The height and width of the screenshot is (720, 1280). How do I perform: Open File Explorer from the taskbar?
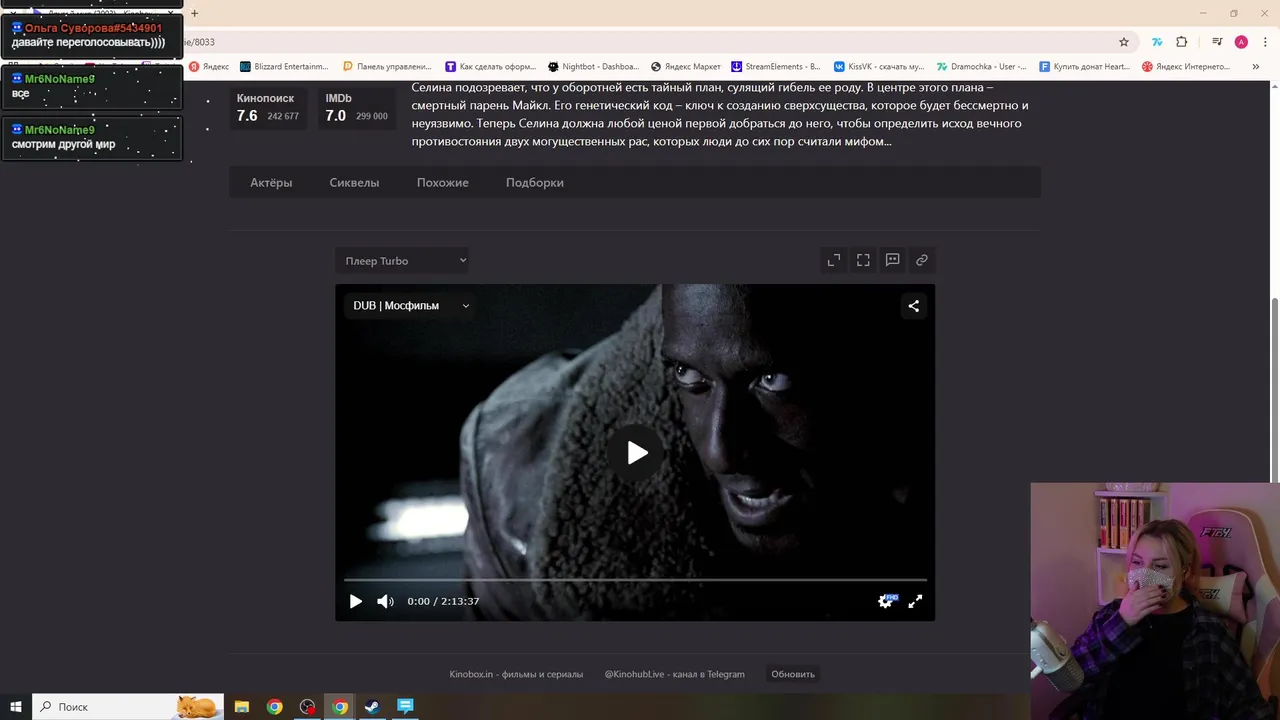pos(242,706)
